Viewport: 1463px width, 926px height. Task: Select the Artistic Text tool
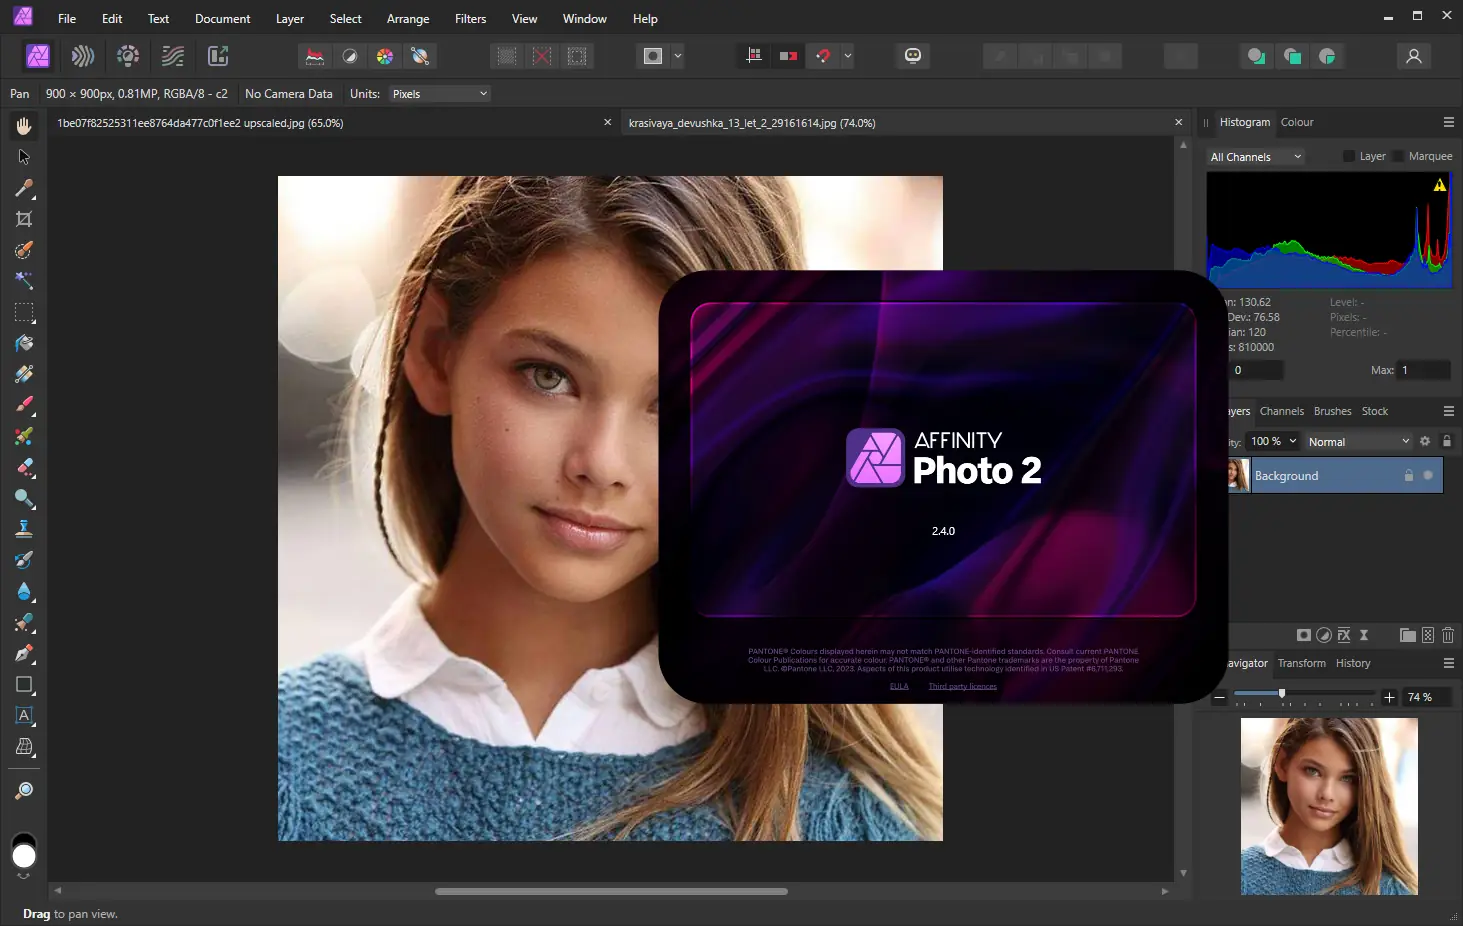pos(24,716)
